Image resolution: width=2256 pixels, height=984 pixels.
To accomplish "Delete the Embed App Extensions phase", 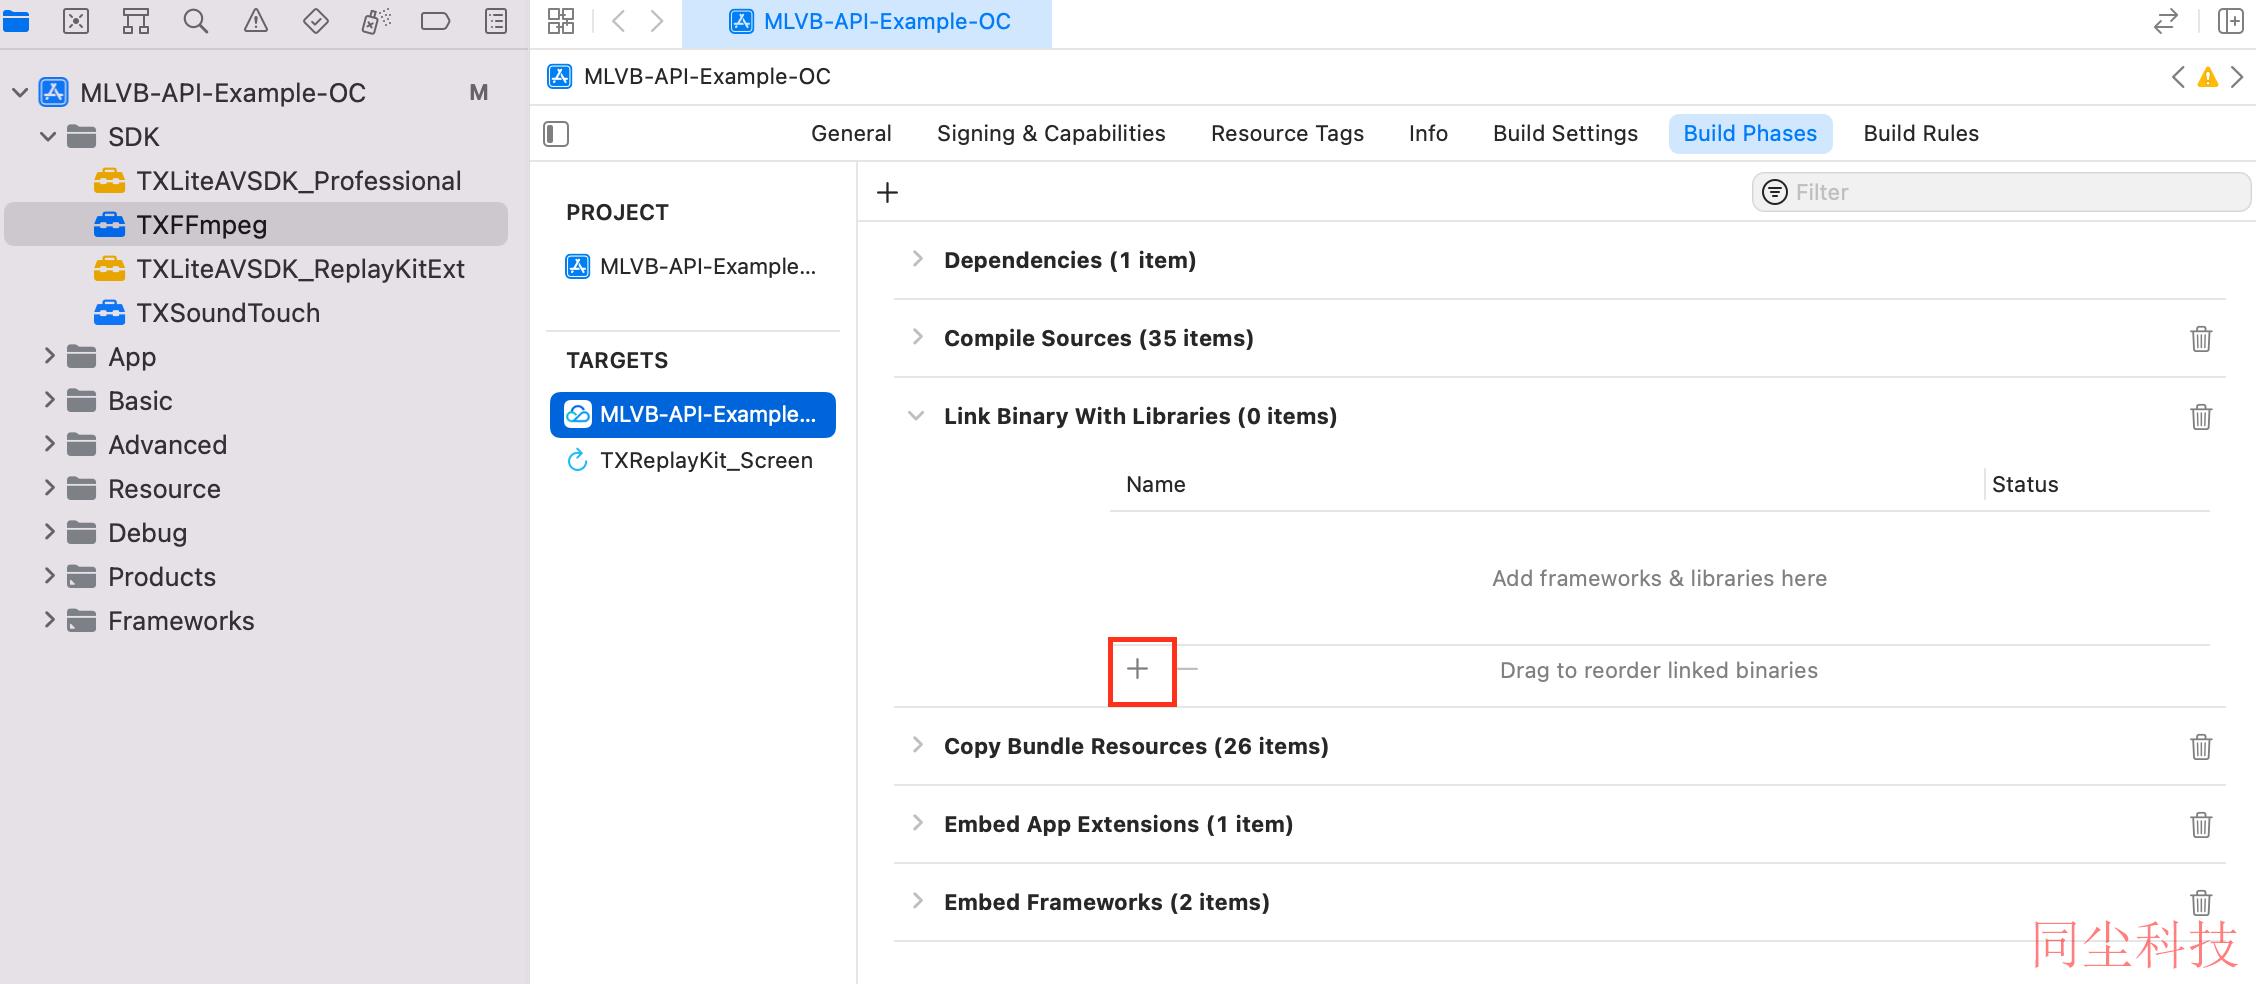I will point(2201,824).
